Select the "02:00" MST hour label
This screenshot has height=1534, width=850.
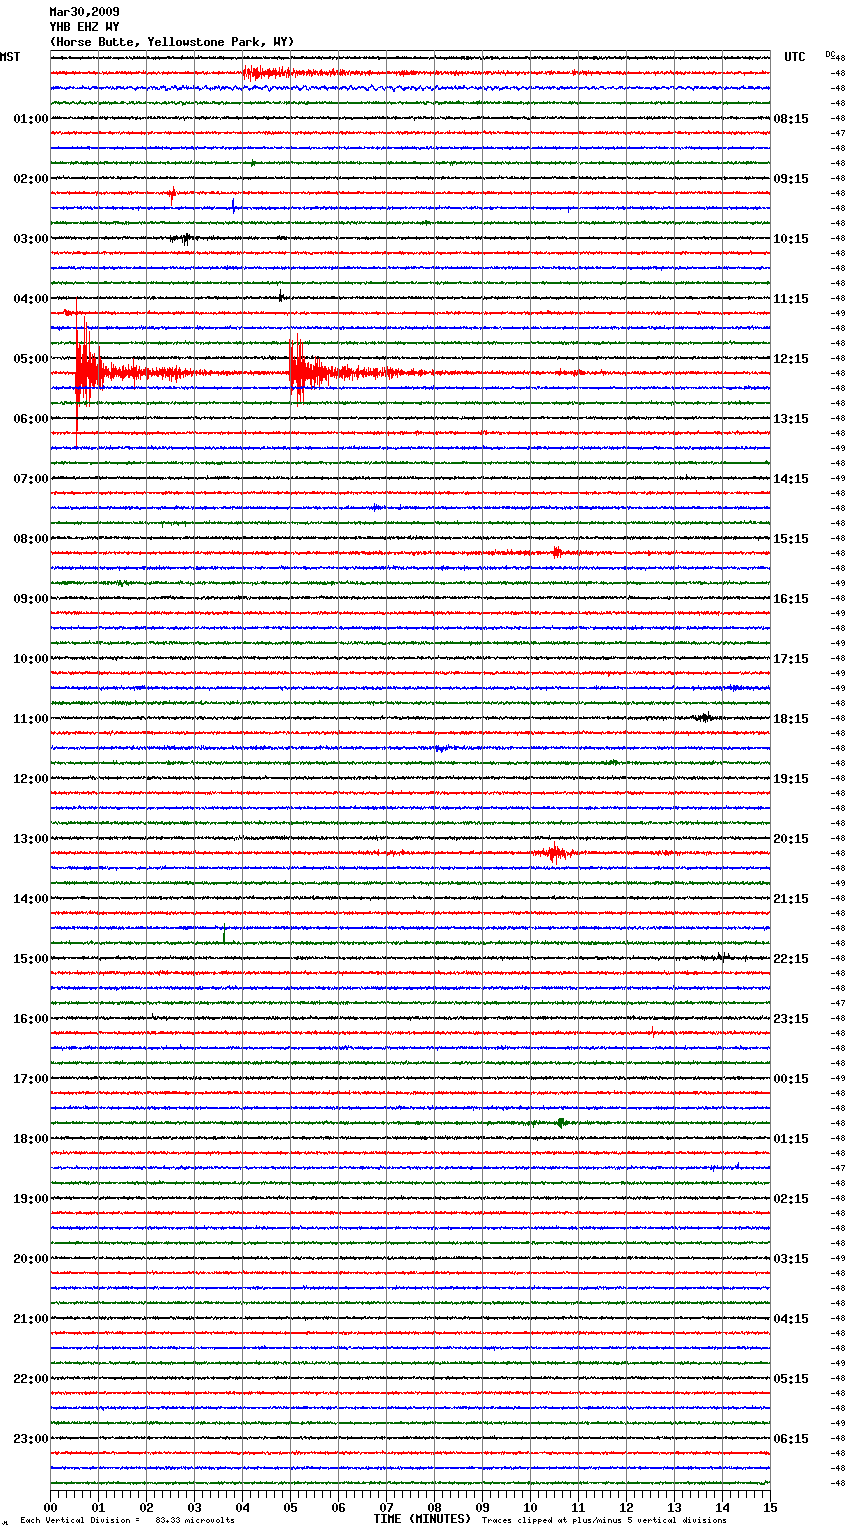click(31, 179)
